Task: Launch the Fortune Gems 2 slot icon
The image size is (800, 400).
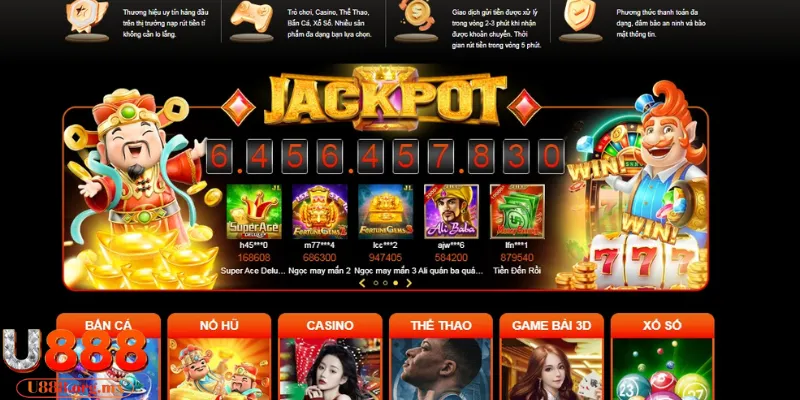Action: tap(320, 211)
